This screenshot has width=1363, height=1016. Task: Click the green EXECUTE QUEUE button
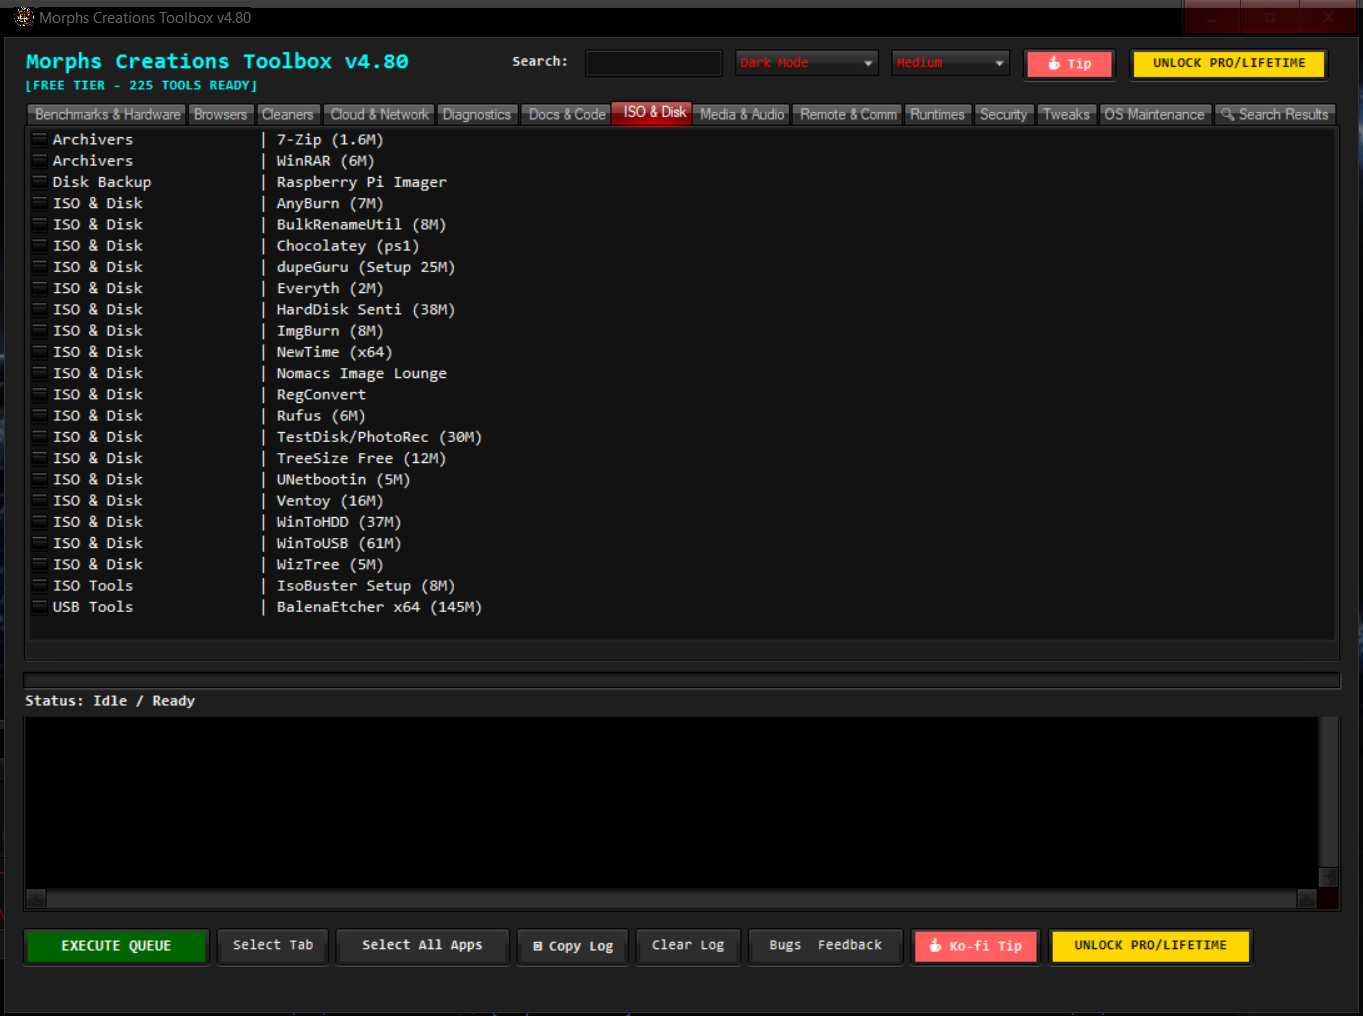[x=116, y=946]
